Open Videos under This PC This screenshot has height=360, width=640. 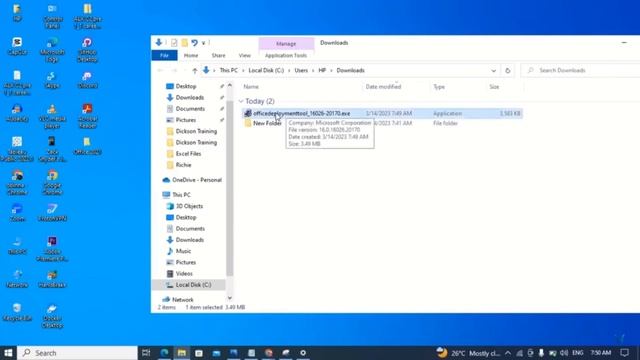(x=184, y=273)
